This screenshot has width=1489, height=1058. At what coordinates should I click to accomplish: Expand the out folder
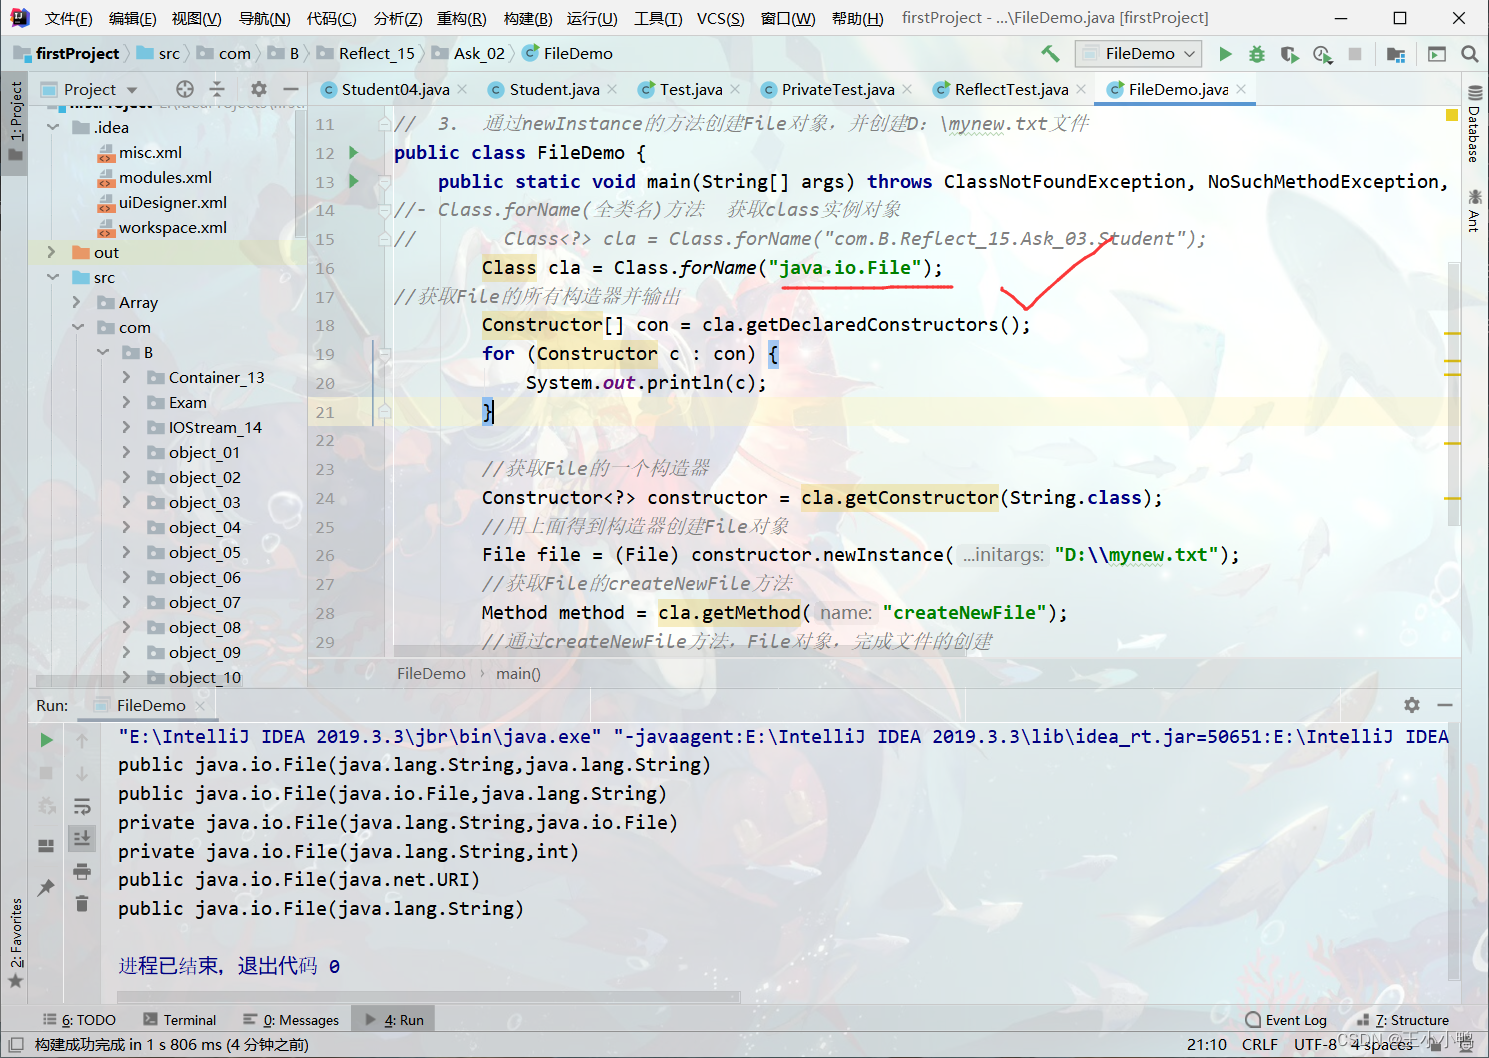click(52, 252)
